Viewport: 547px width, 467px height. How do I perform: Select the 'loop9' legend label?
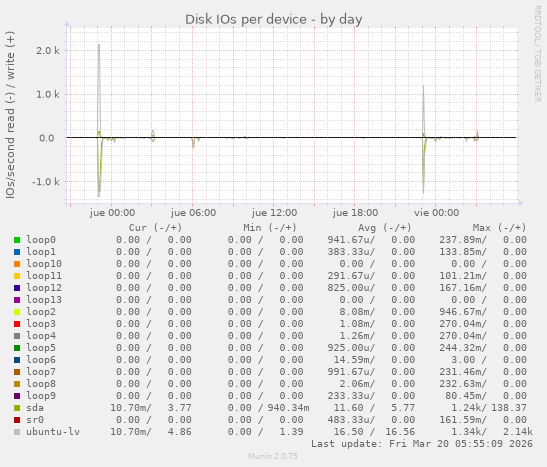tap(41, 396)
